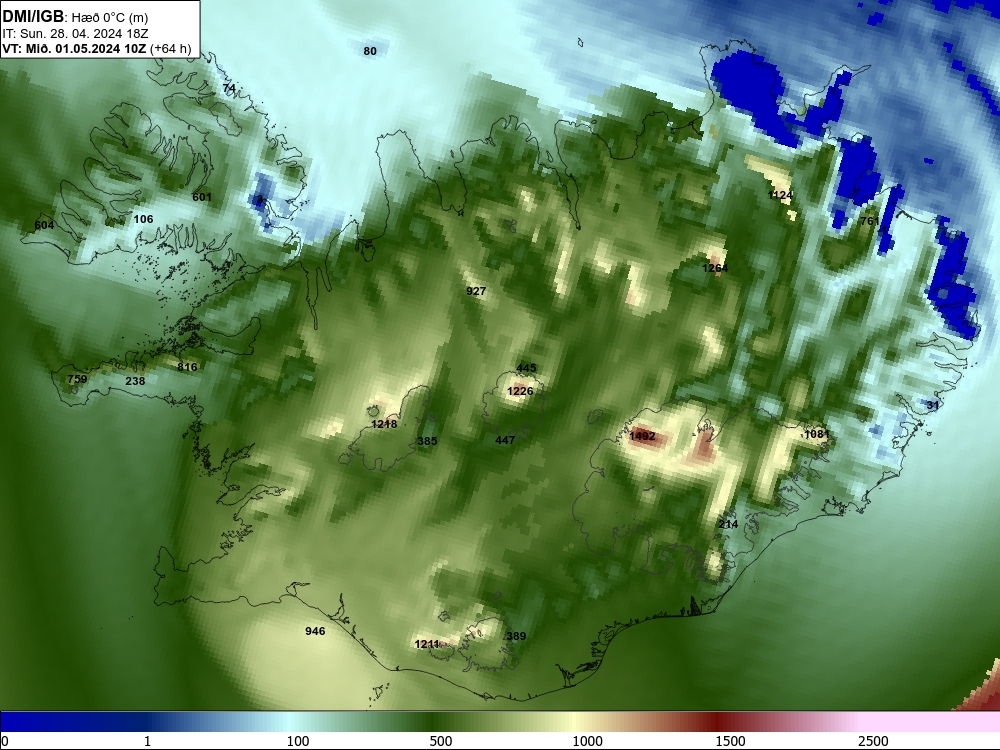Click the 80 value over the northern sea

pos(370,51)
